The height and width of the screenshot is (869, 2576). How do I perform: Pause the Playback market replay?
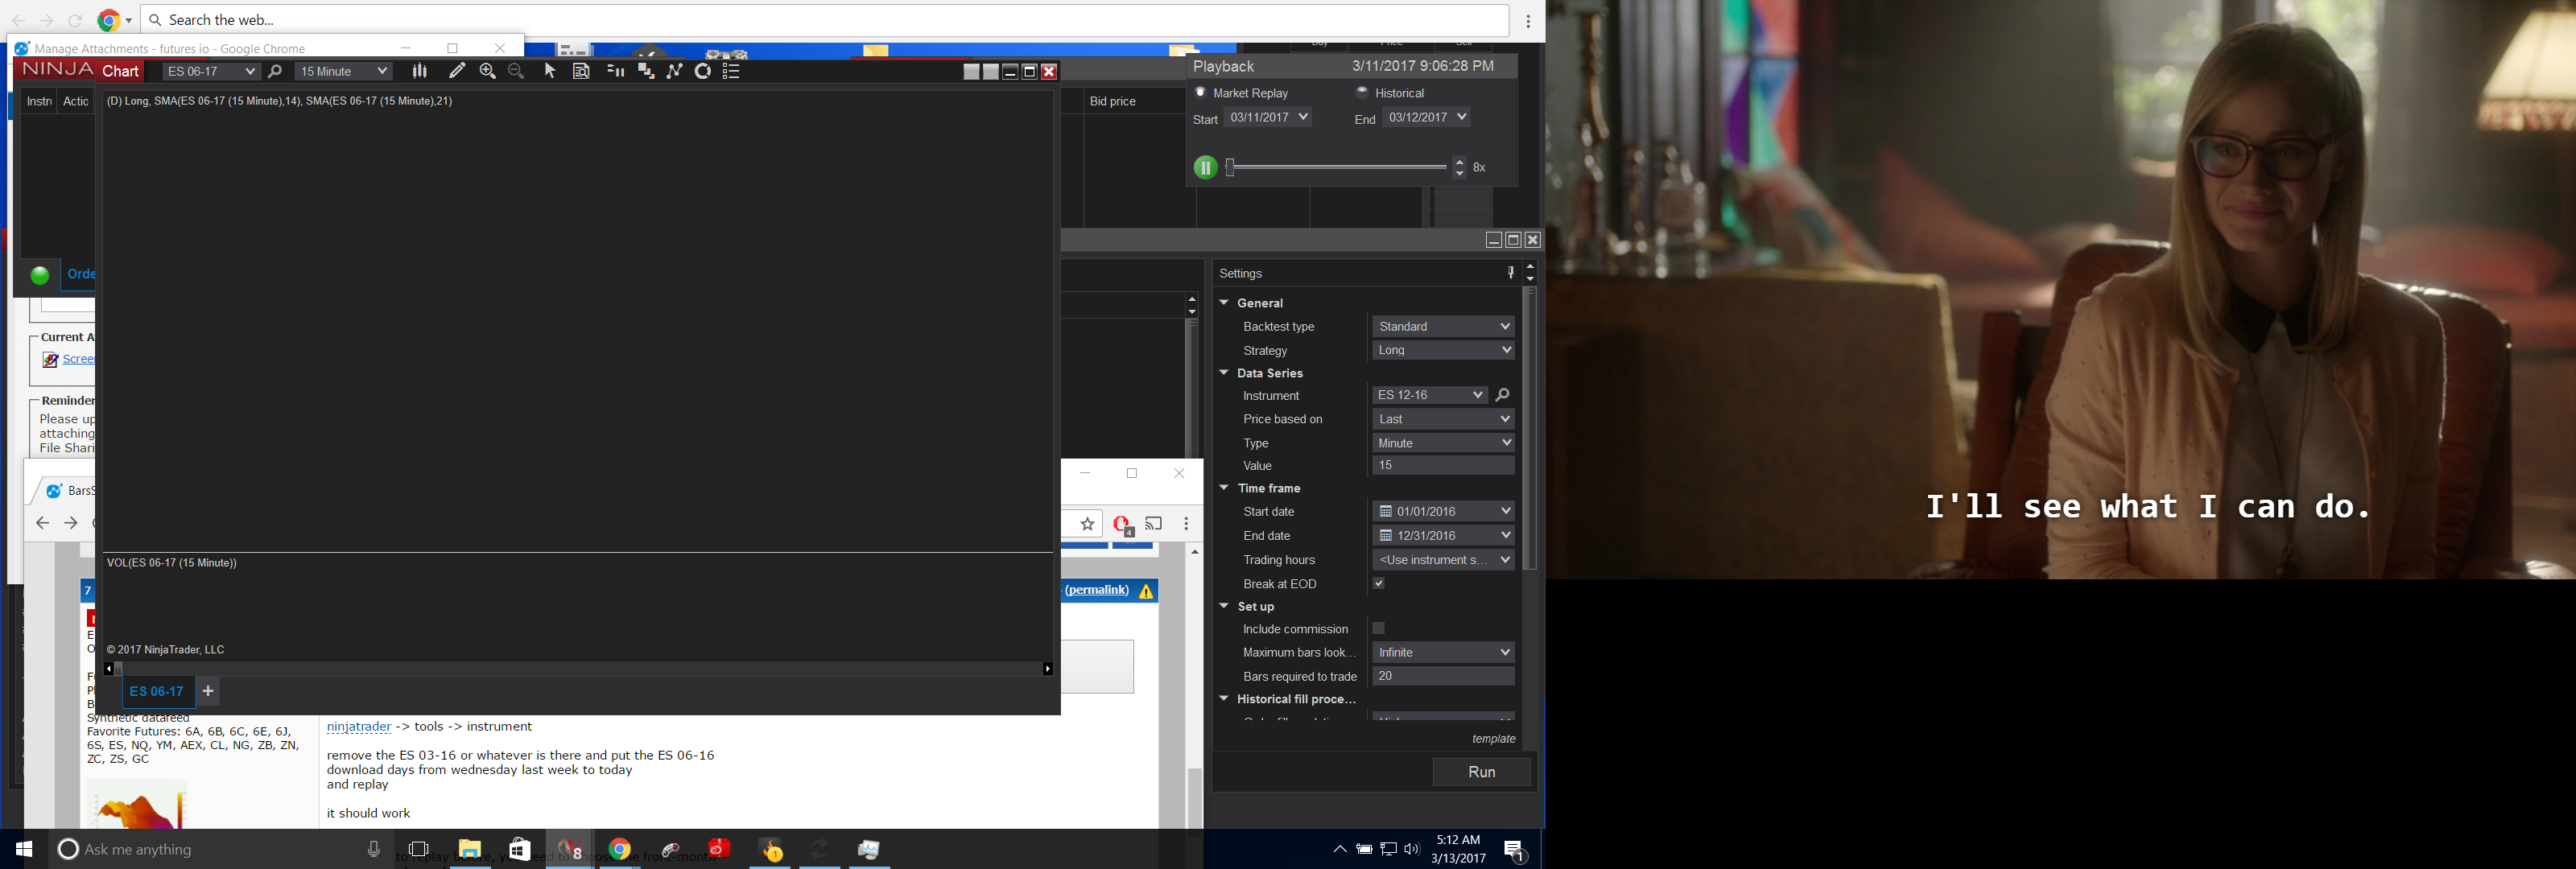tap(1205, 167)
